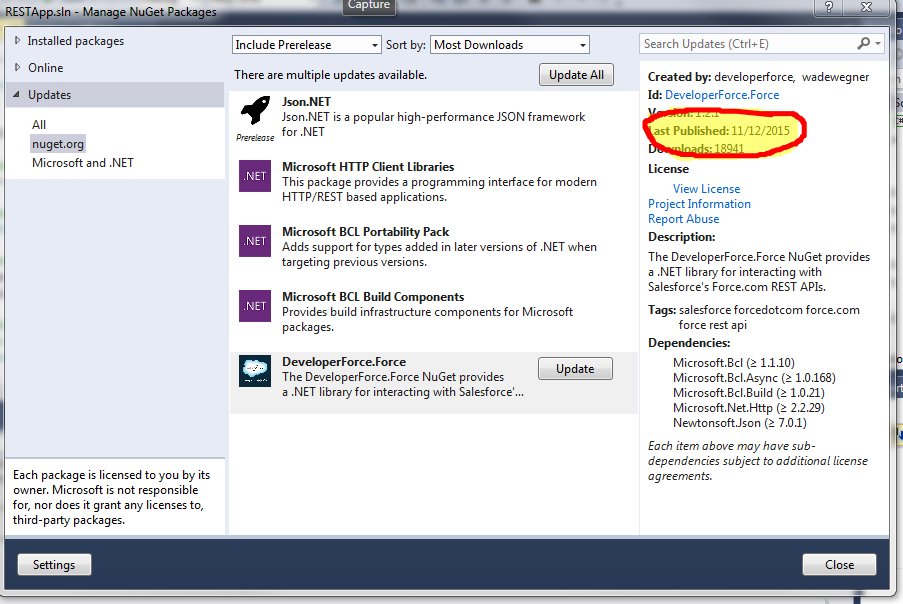Click the Update All button
Screen dimensions: 903x604
(x=576, y=75)
